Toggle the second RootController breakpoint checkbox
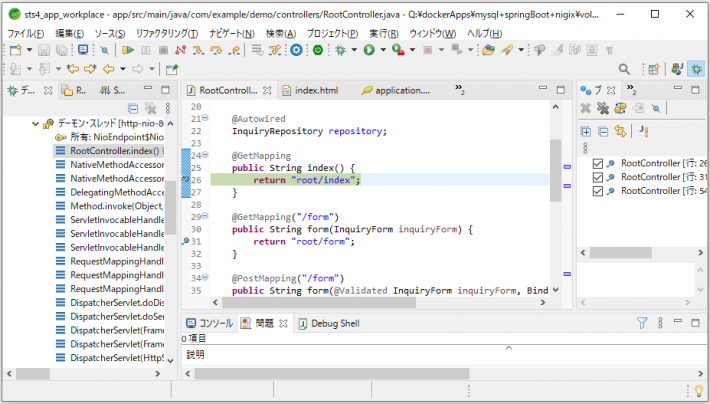The height and width of the screenshot is (404, 710). pyautogui.click(x=598, y=177)
